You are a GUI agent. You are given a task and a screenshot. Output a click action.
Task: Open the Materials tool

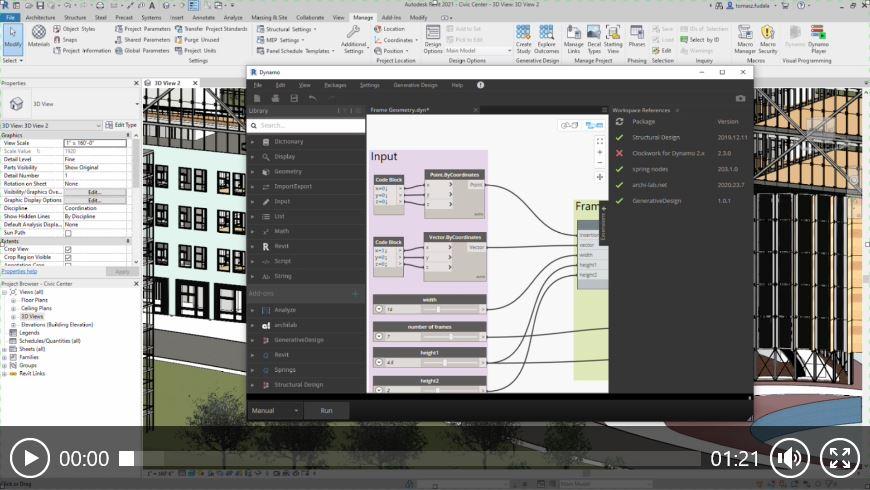(x=38, y=37)
